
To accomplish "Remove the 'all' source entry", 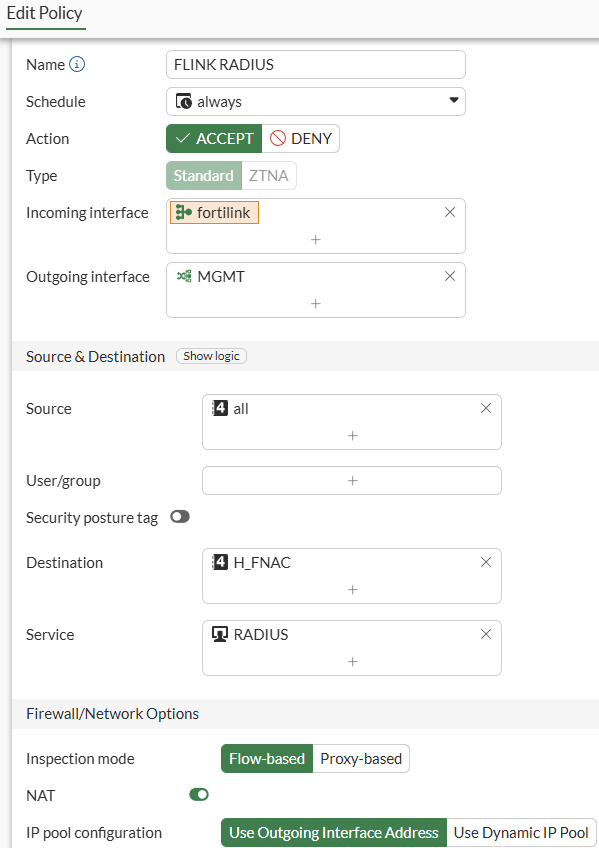I will click(x=486, y=408).
